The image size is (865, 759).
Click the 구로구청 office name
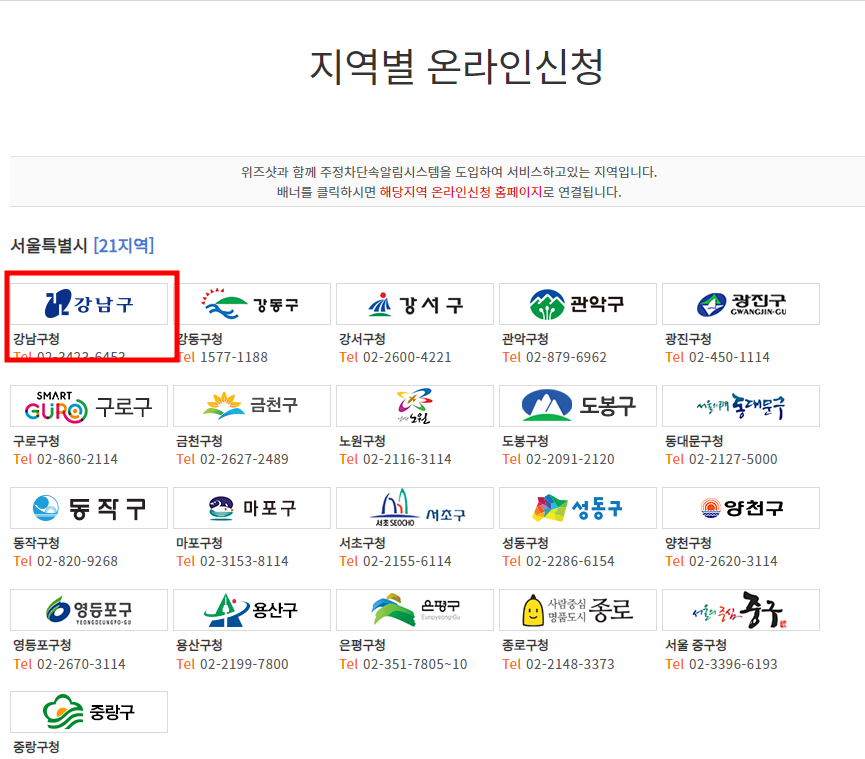pos(36,441)
